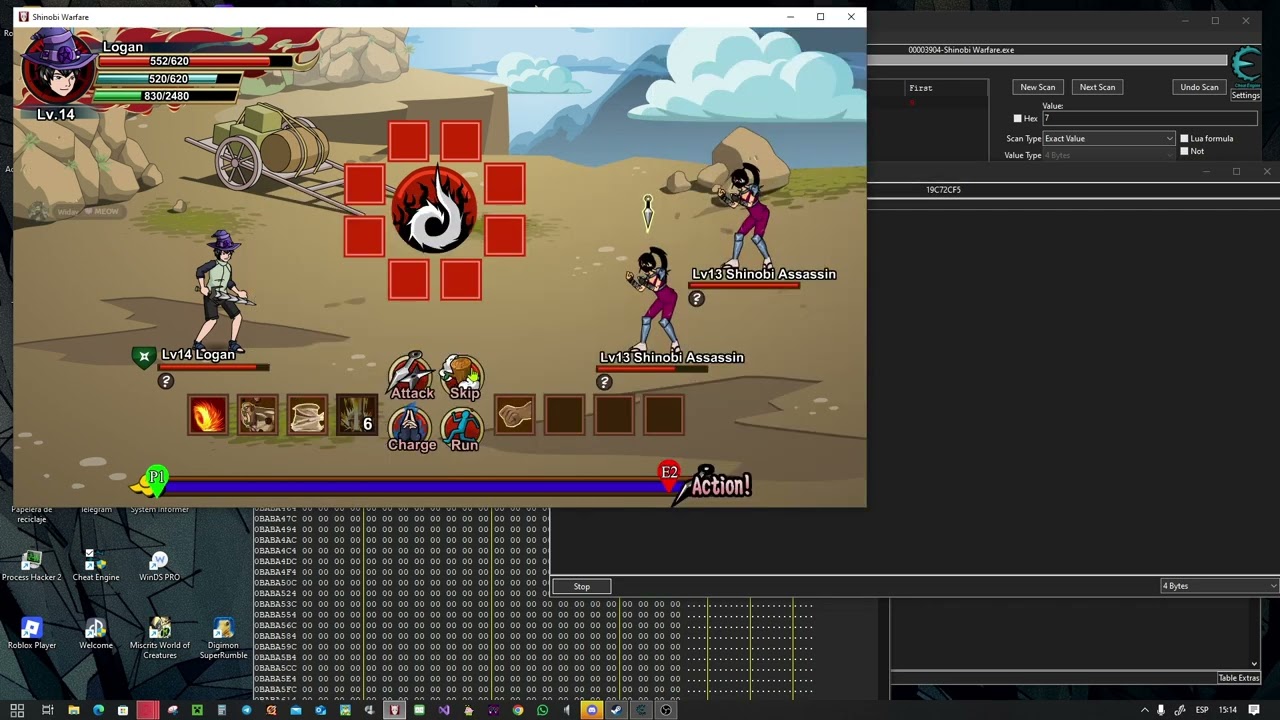Screen dimensions: 1280x720
Task: Select the skill on cooldown showing 6
Action: coord(356,416)
